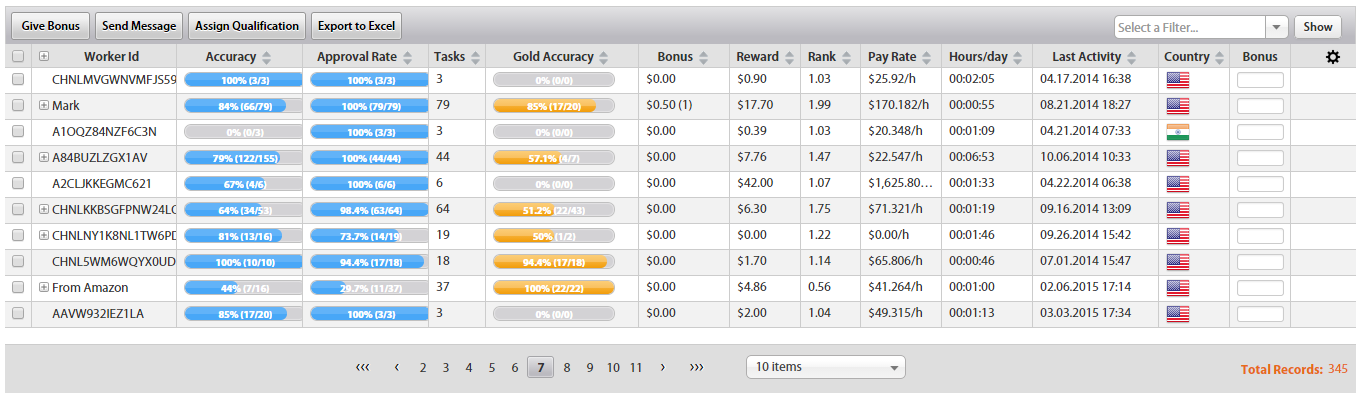Click the India flag for A1OQZ84NZF6C3N

(x=1178, y=131)
